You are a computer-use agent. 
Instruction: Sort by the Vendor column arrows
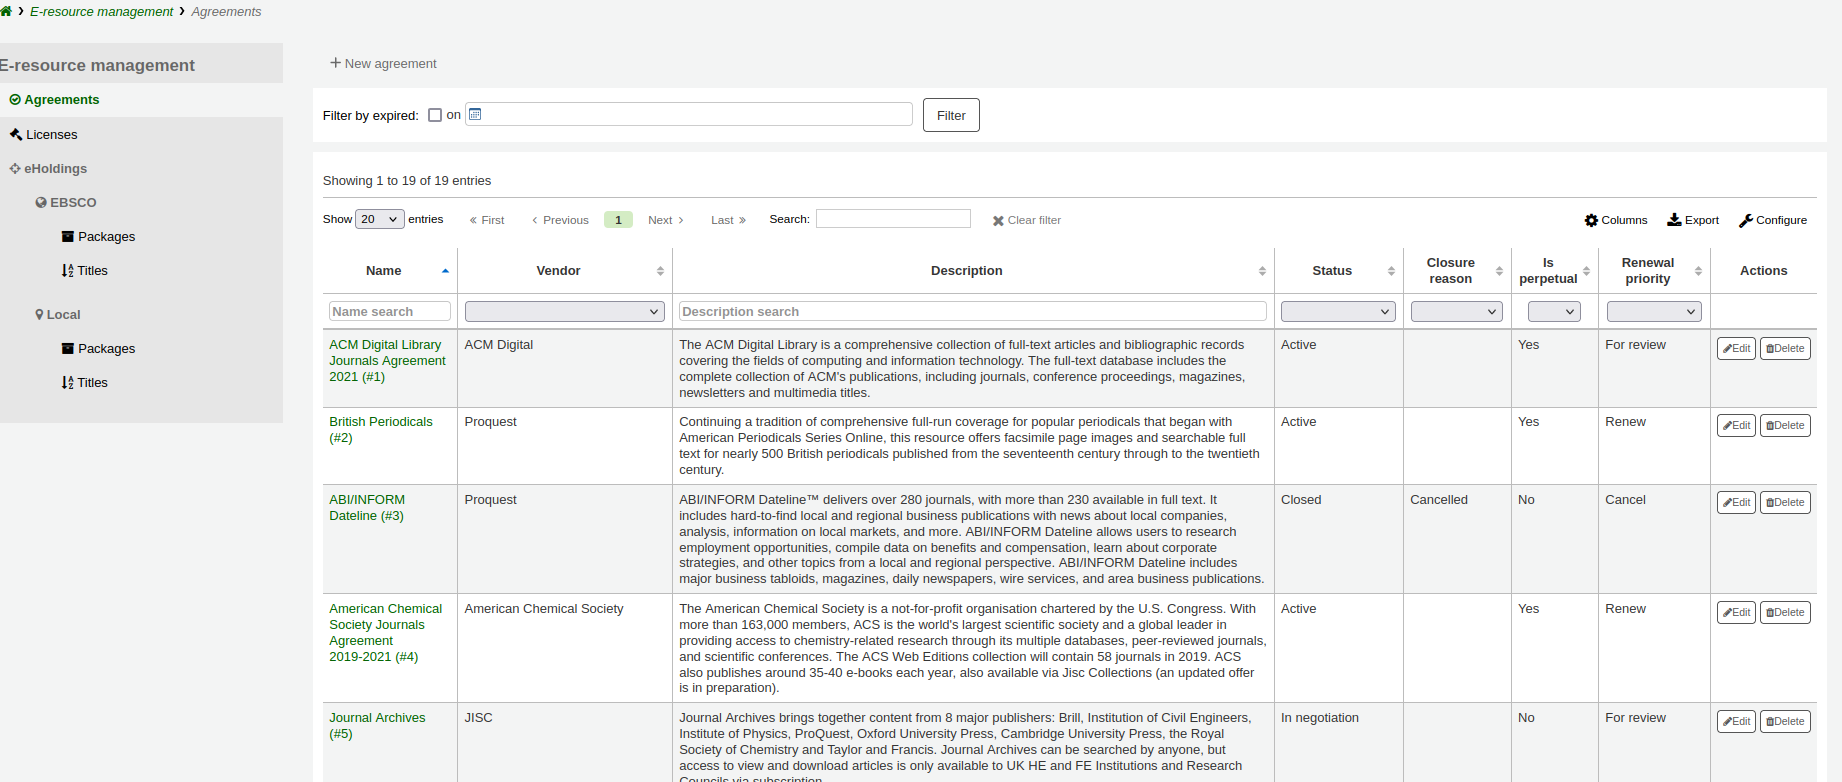(660, 271)
